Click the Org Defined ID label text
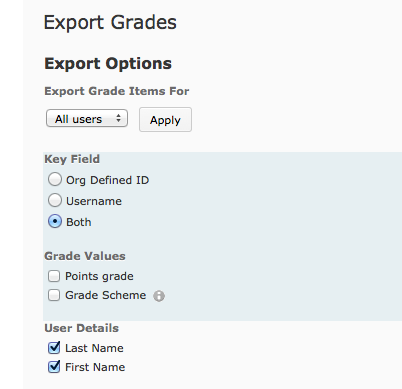 pyautogui.click(x=107, y=180)
